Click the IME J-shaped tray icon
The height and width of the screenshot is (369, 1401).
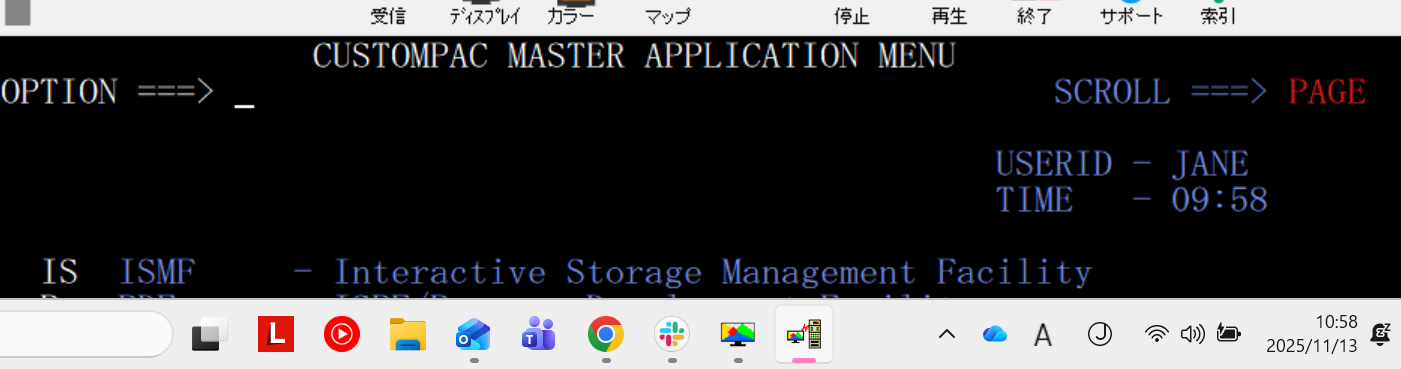(x=1100, y=334)
